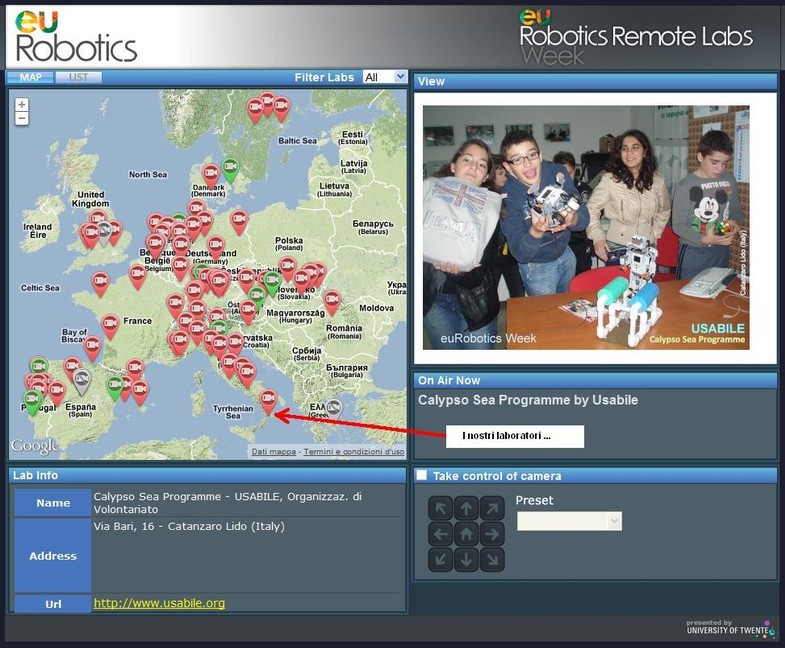Viewport: 785px width, 648px height.
Task: Click the Termini e condizioni d'uso link
Action: tap(354, 452)
